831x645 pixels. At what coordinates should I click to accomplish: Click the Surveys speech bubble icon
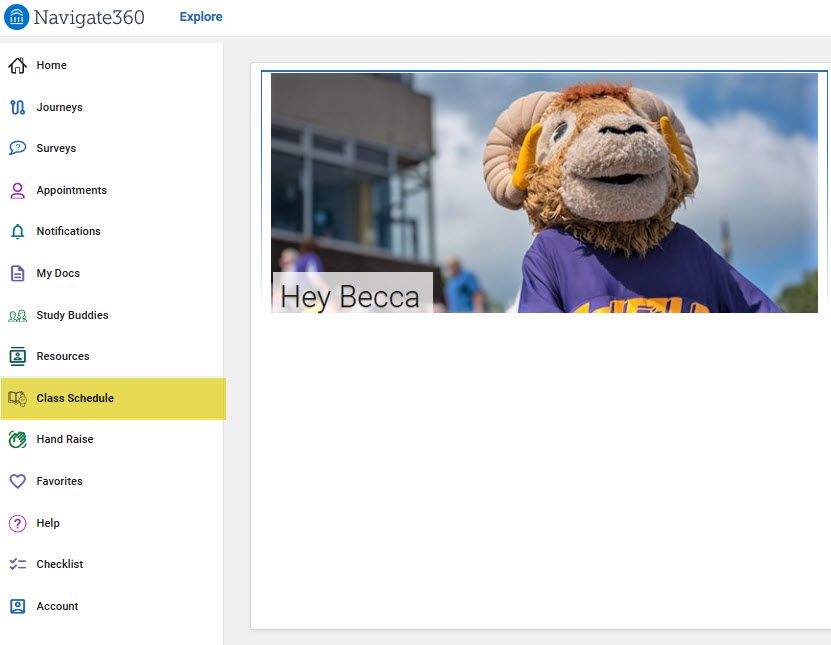point(17,148)
